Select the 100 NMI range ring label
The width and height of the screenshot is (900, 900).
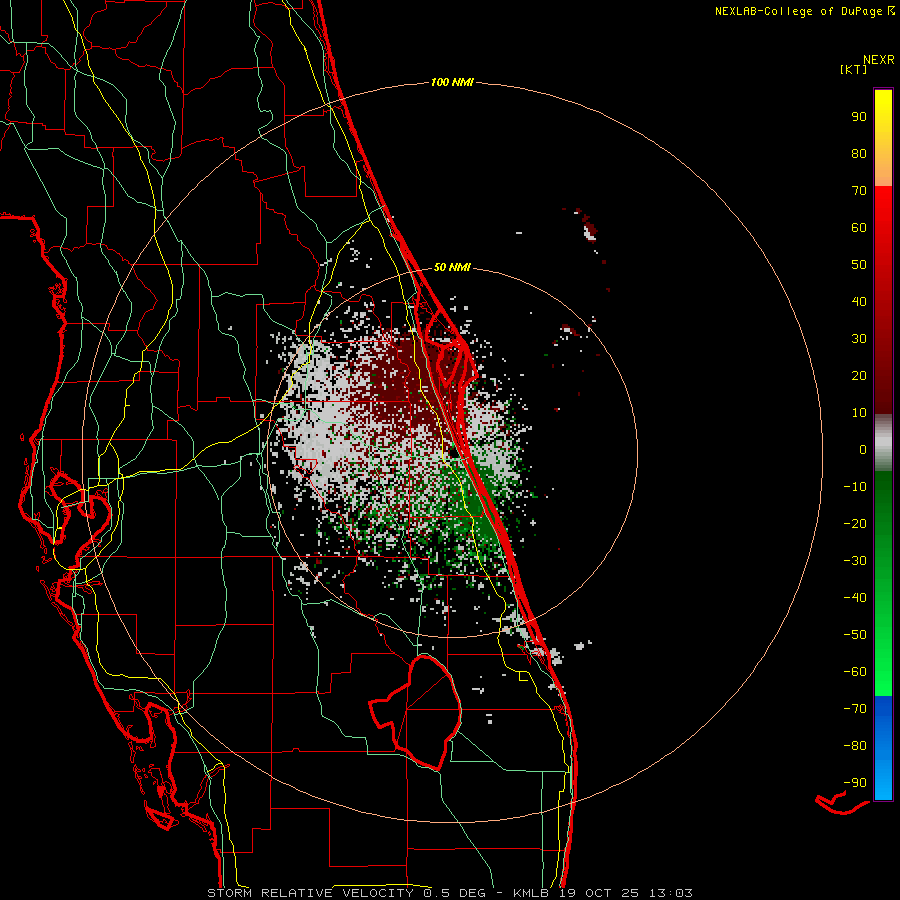[x=452, y=82]
